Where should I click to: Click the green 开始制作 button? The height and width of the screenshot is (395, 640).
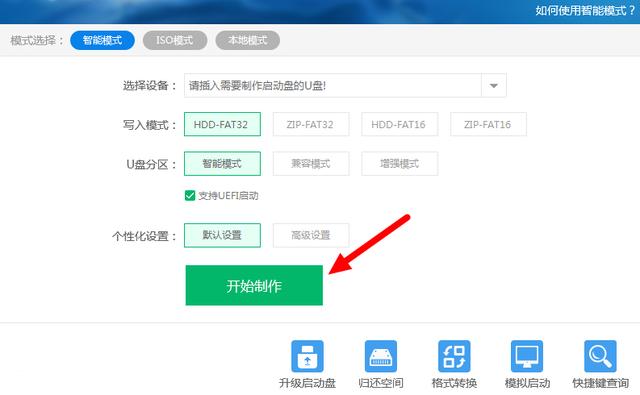click(x=254, y=285)
